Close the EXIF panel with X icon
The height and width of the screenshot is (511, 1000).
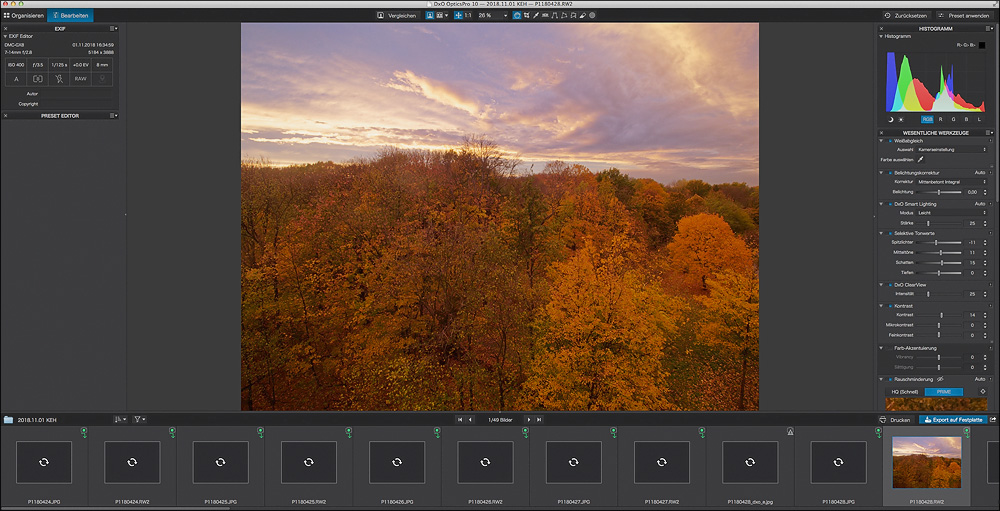5,29
